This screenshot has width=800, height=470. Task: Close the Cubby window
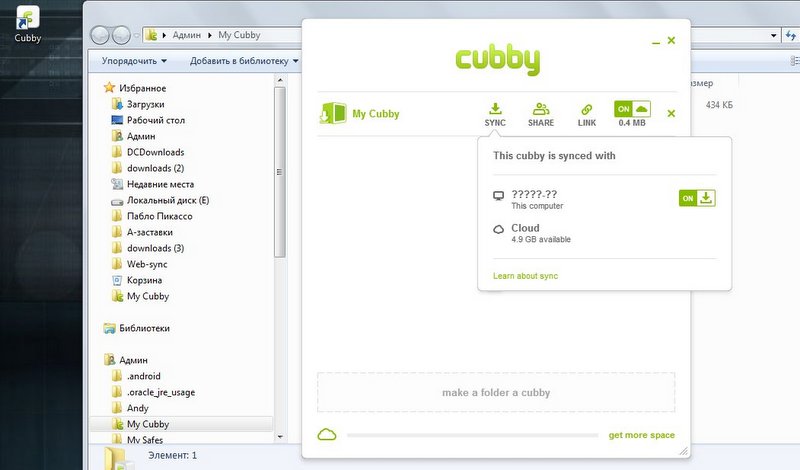[x=671, y=40]
